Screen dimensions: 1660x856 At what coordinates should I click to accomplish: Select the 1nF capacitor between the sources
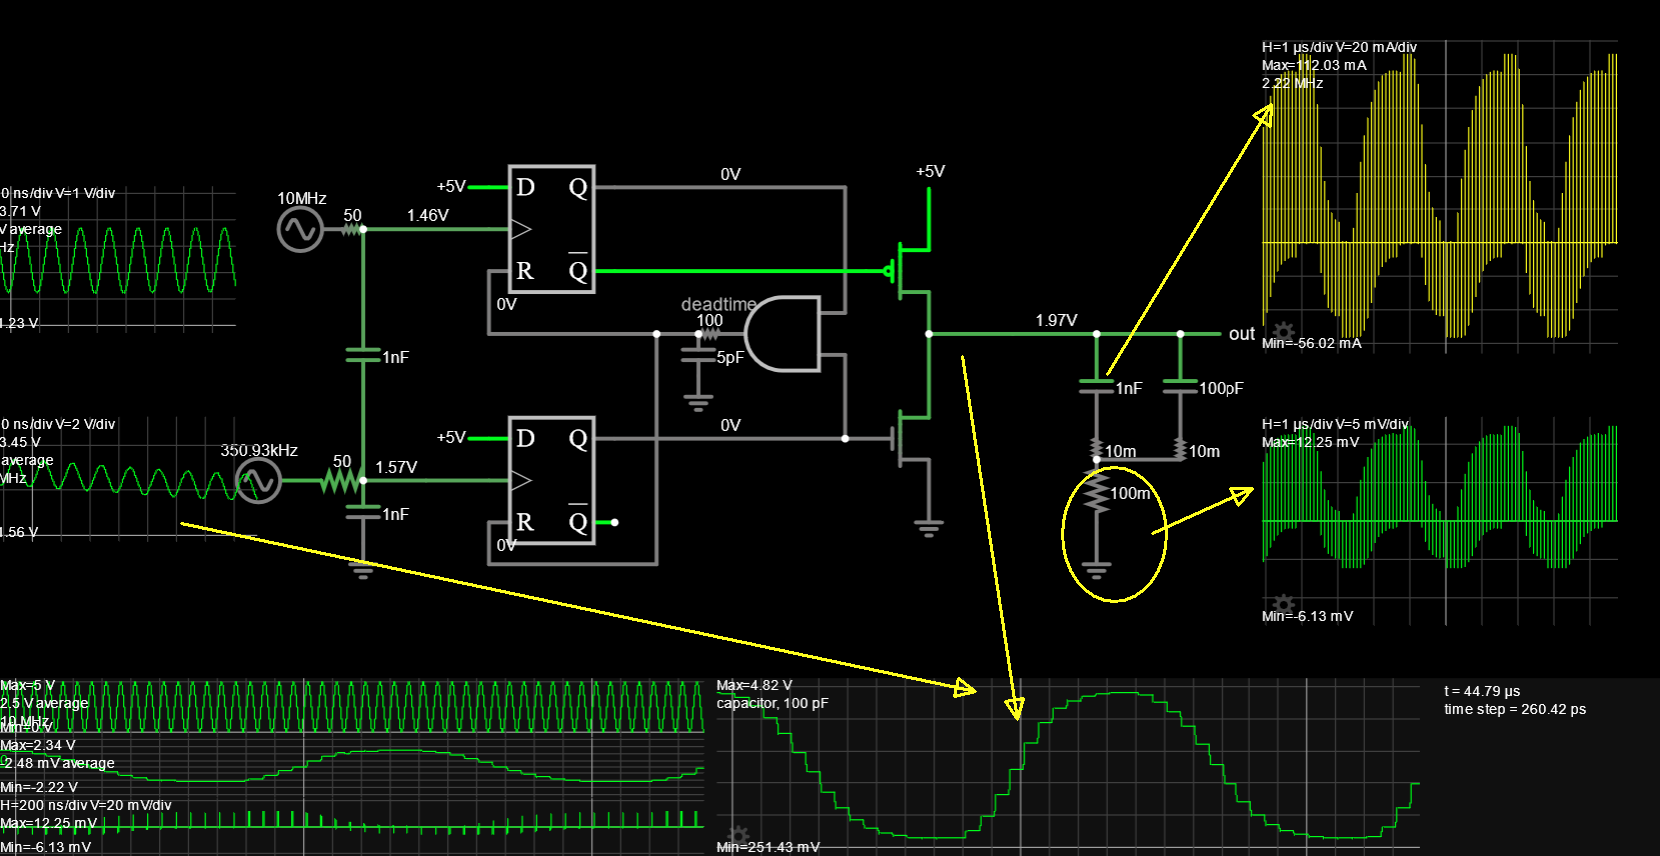point(363,355)
